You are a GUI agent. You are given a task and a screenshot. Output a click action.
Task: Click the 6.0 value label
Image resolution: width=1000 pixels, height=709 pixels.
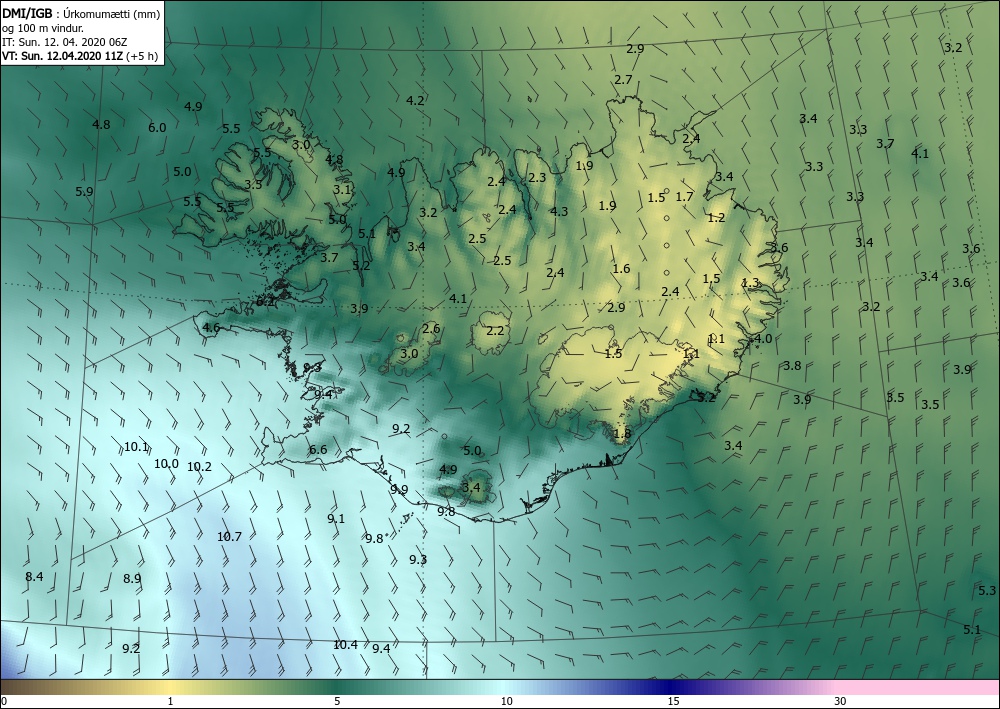[x=157, y=128]
